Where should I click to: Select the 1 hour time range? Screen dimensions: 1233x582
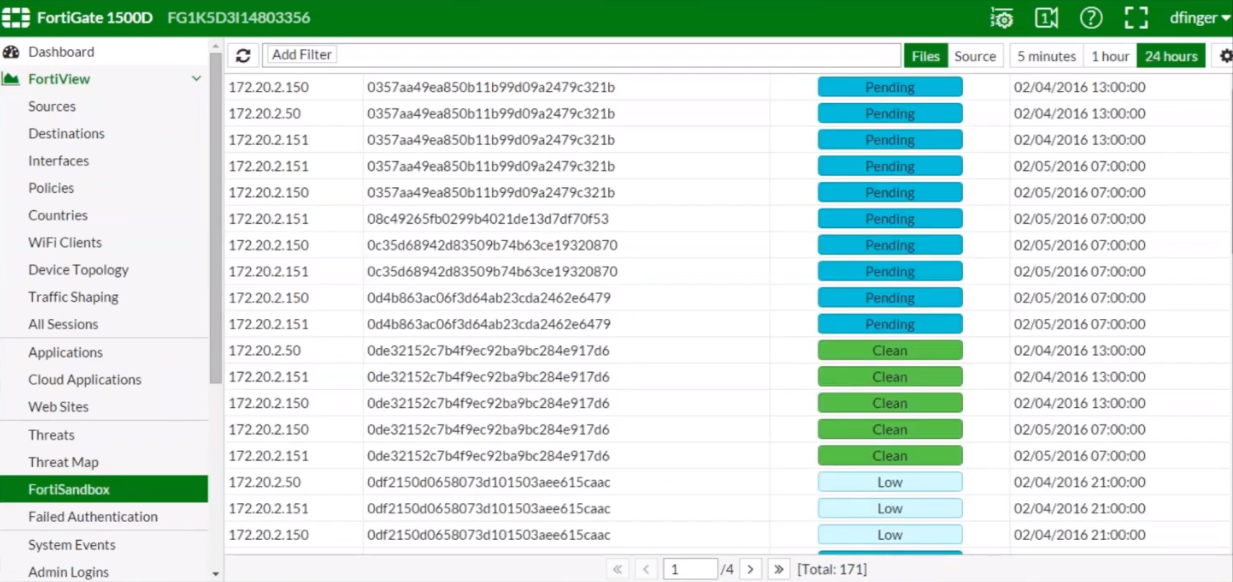coord(1110,56)
